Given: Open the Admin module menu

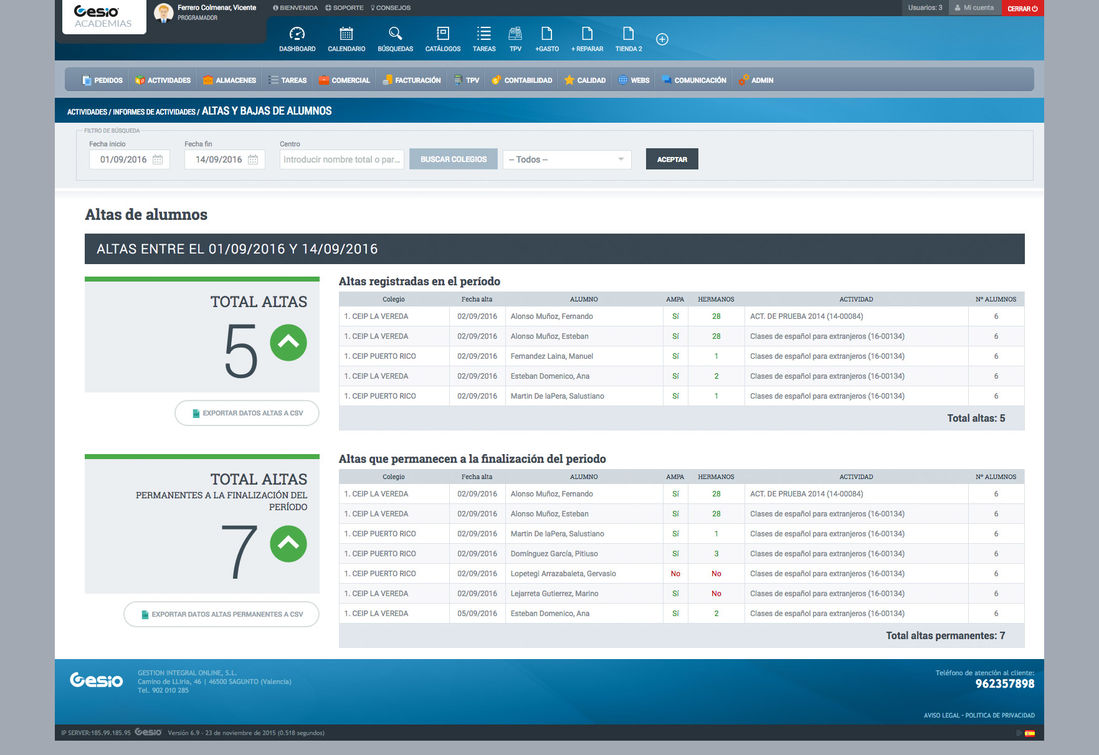Looking at the screenshot, I should [x=756, y=81].
